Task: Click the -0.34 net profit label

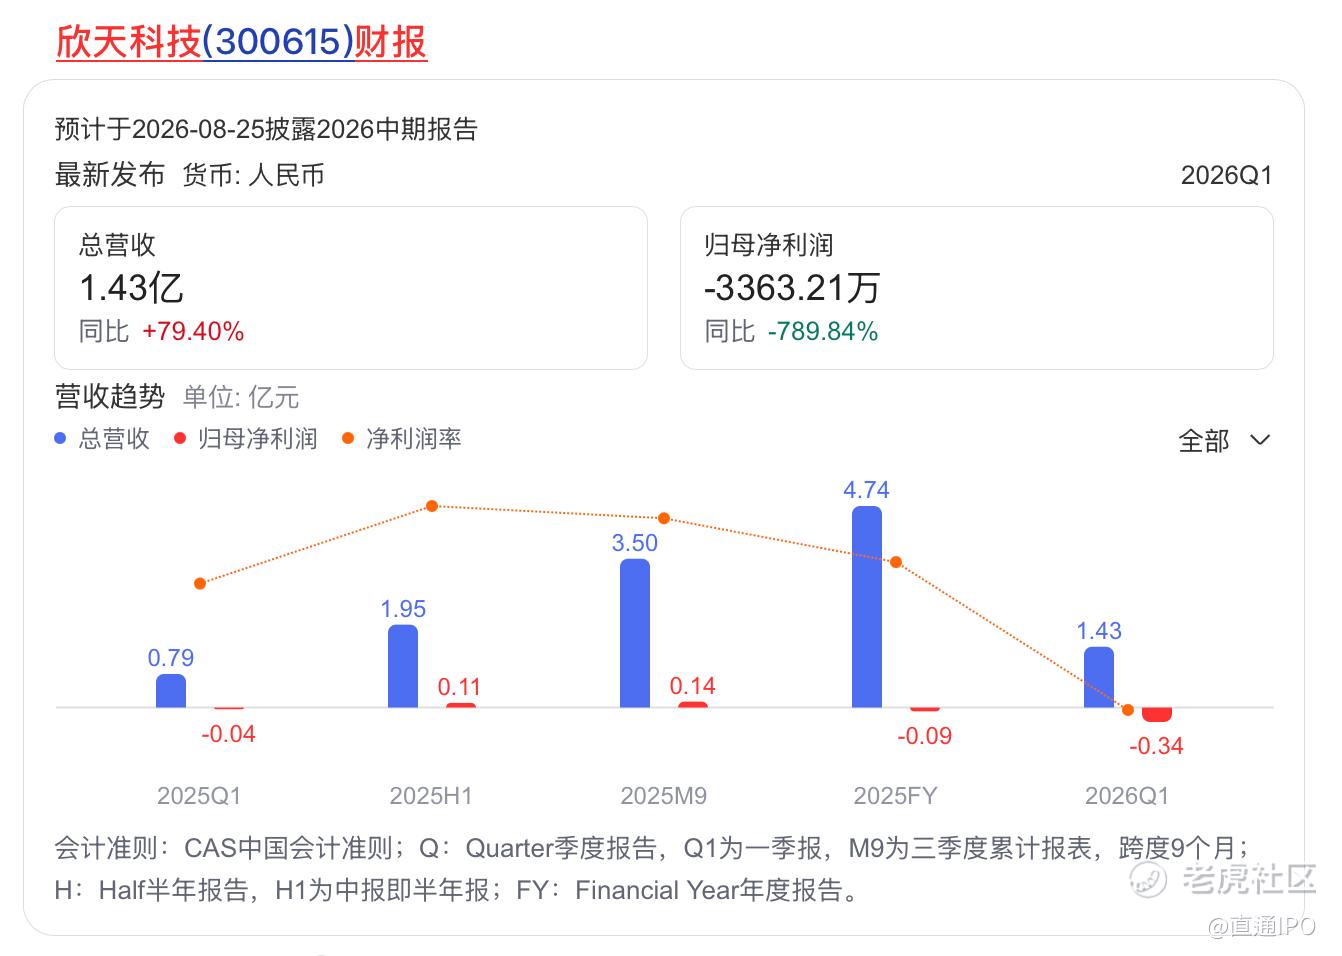Action: point(1157,746)
